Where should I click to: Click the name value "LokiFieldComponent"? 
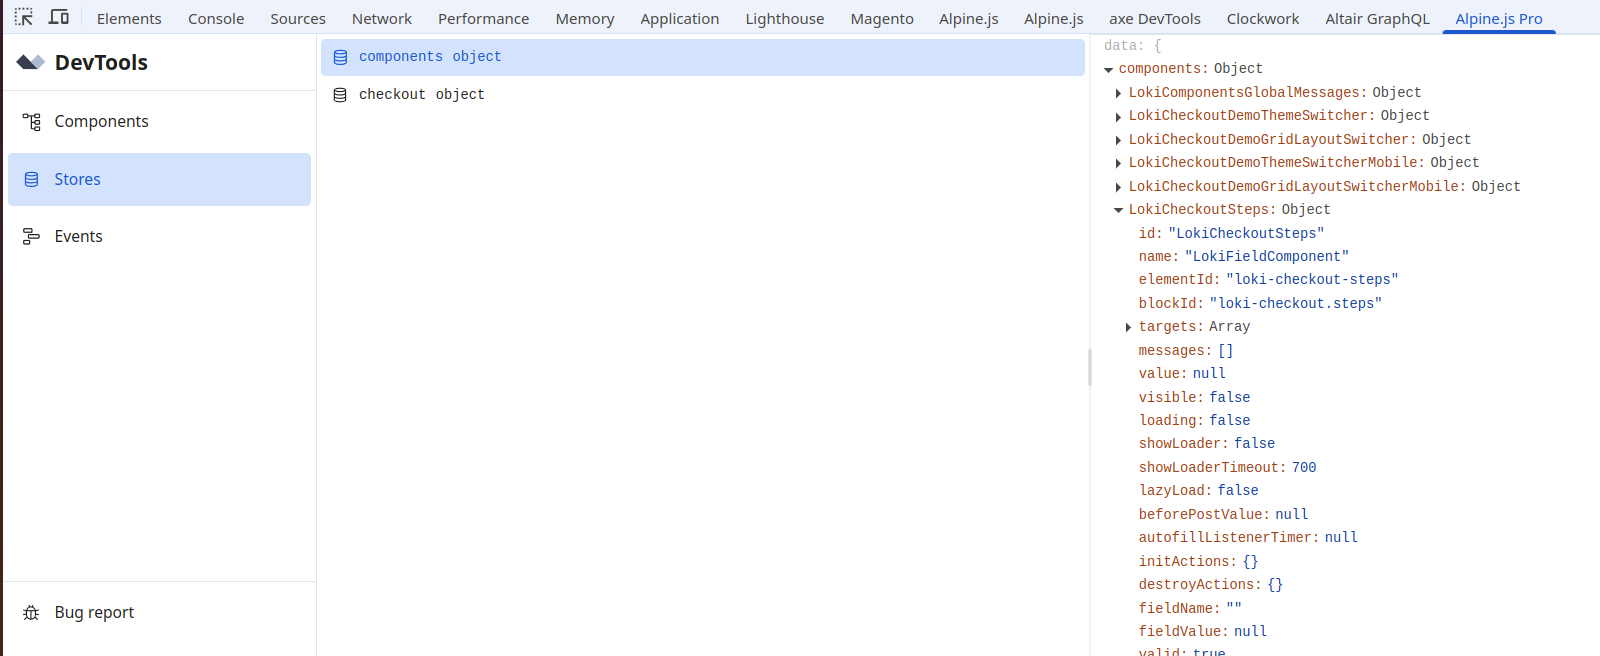pyautogui.click(x=1267, y=257)
